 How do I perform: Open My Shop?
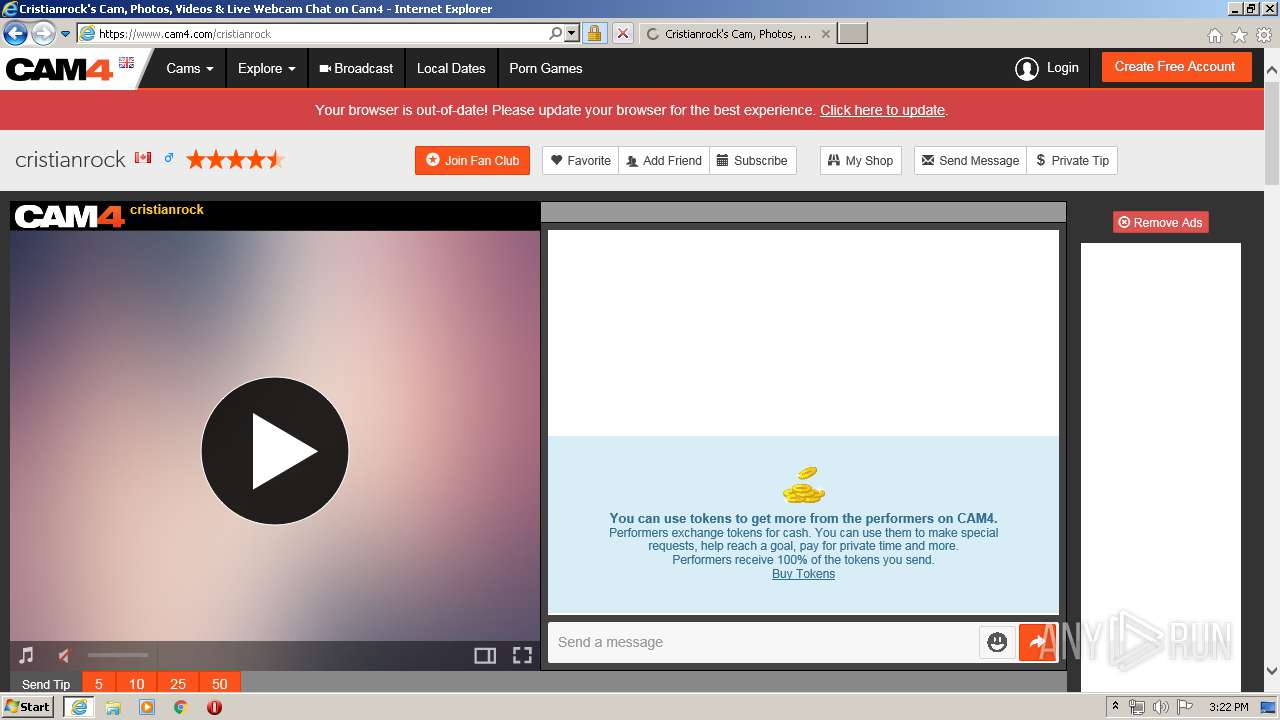(x=860, y=160)
